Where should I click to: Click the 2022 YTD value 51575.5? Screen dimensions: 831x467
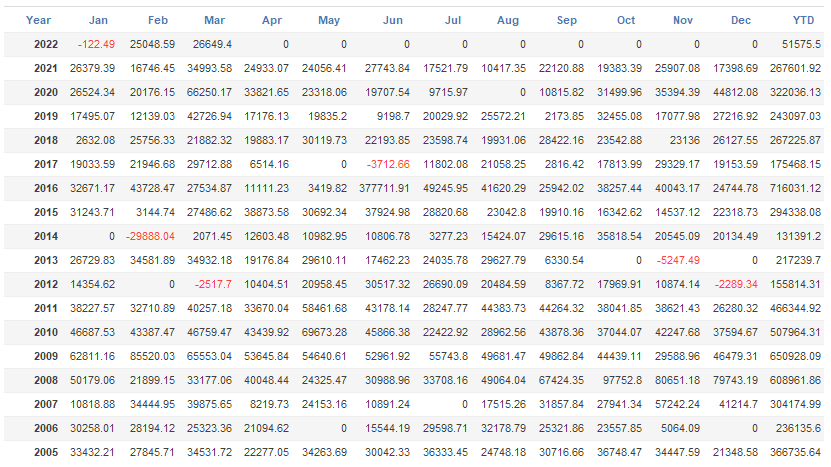click(x=801, y=44)
